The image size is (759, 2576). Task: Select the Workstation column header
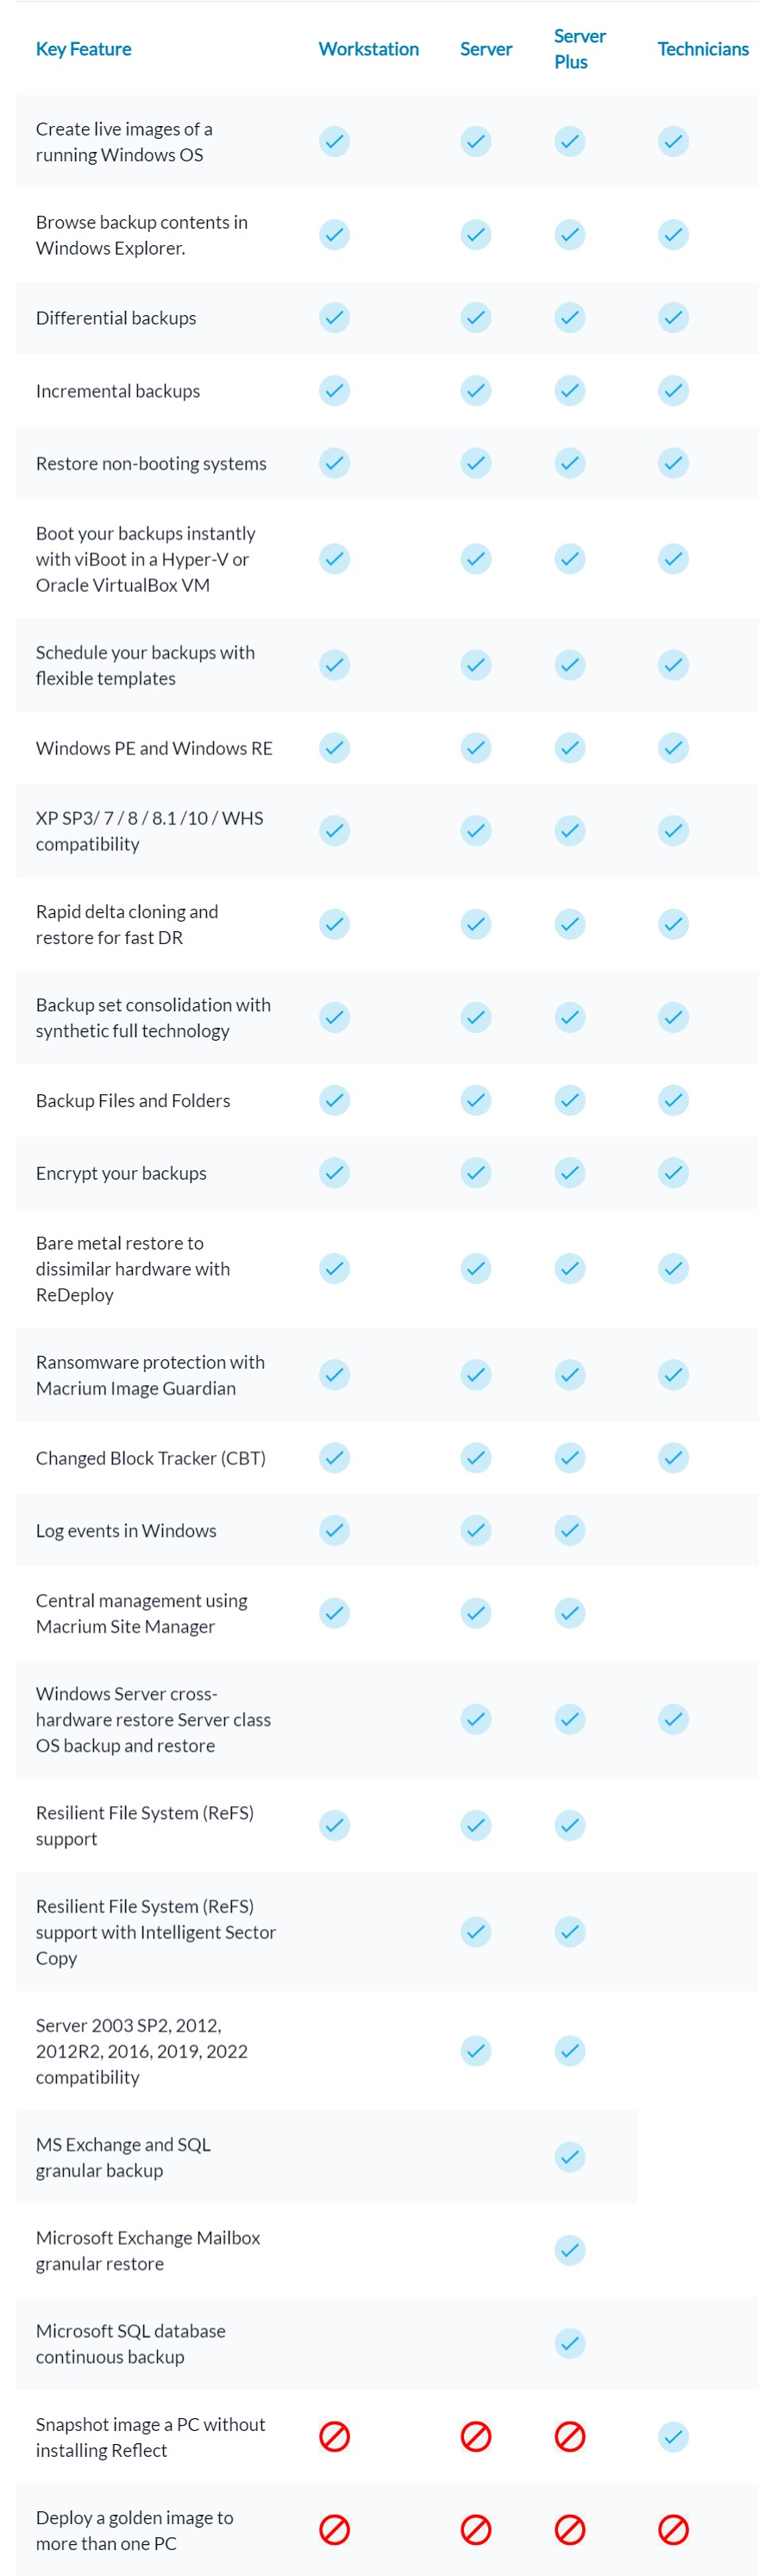(x=368, y=49)
